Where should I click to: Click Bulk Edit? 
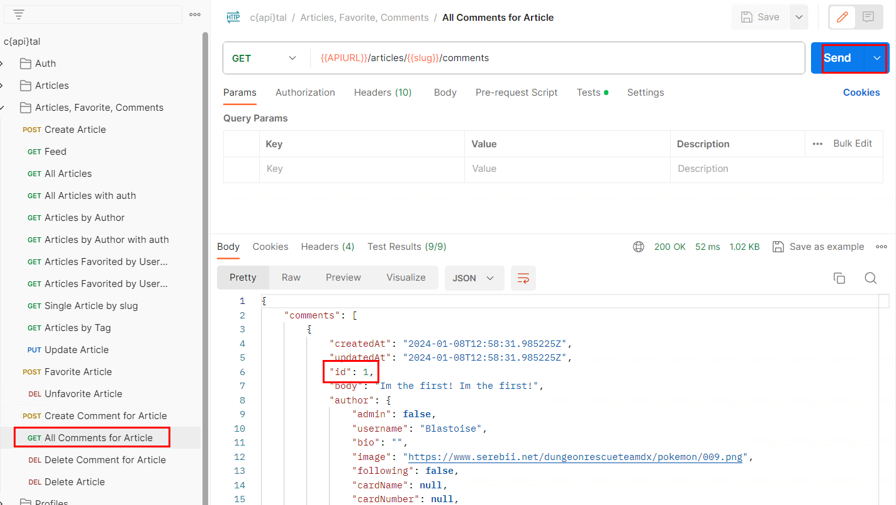(852, 143)
